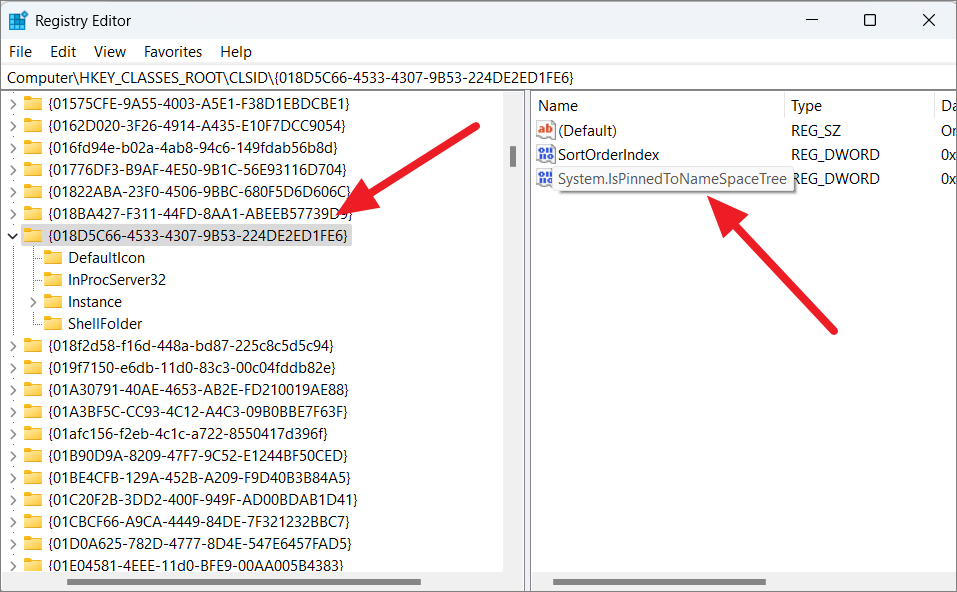Click folder icon of {01B90D9A-8209-47F7-9C52-E1244BF50CED}
Image resolution: width=957 pixels, height=592 pixels.
point(32,455)
